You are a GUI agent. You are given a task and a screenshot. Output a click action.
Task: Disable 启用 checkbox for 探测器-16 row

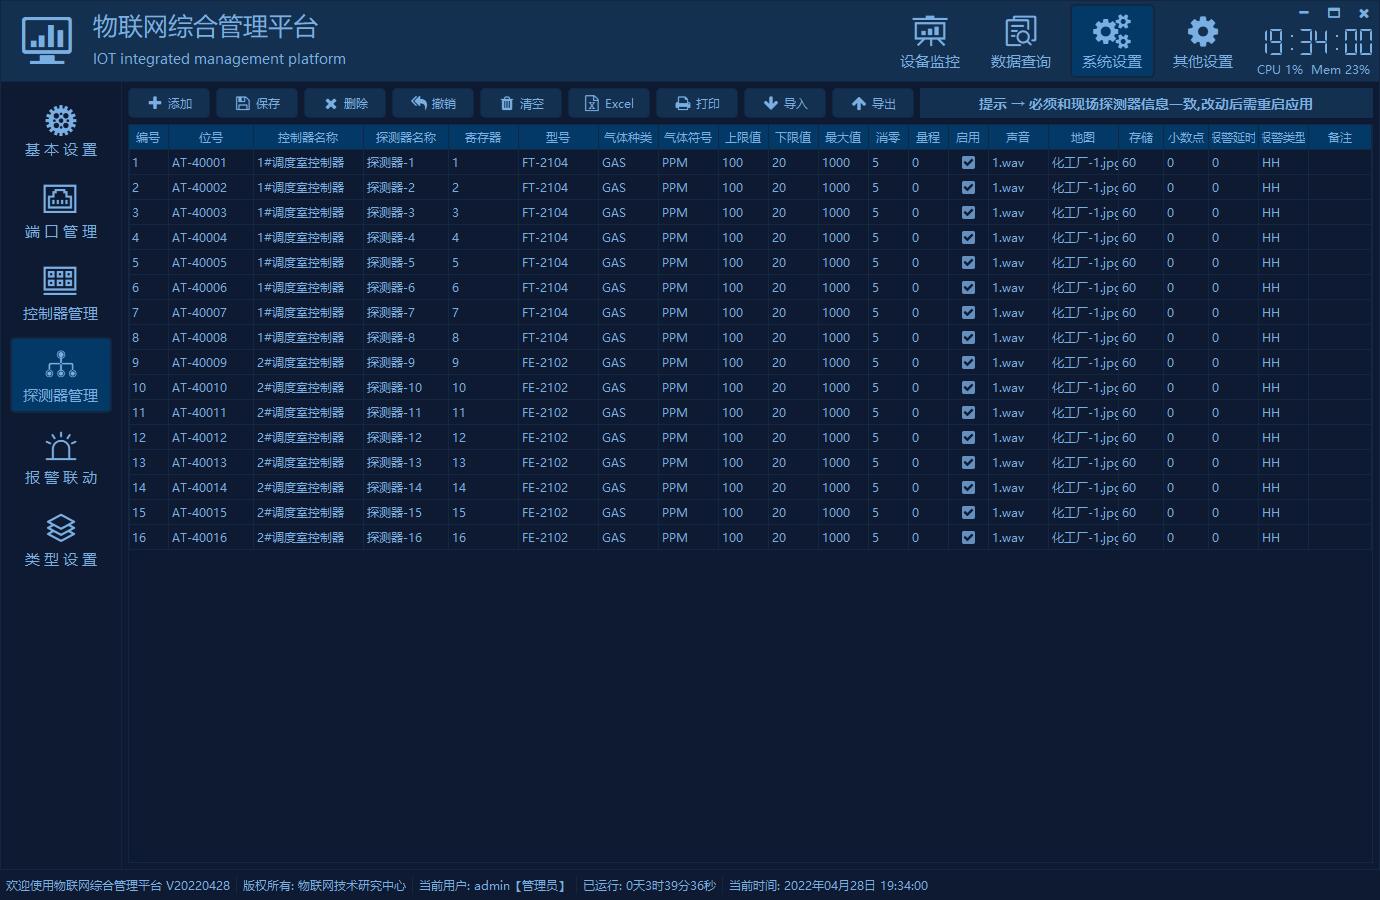click(x=968, y=537)
